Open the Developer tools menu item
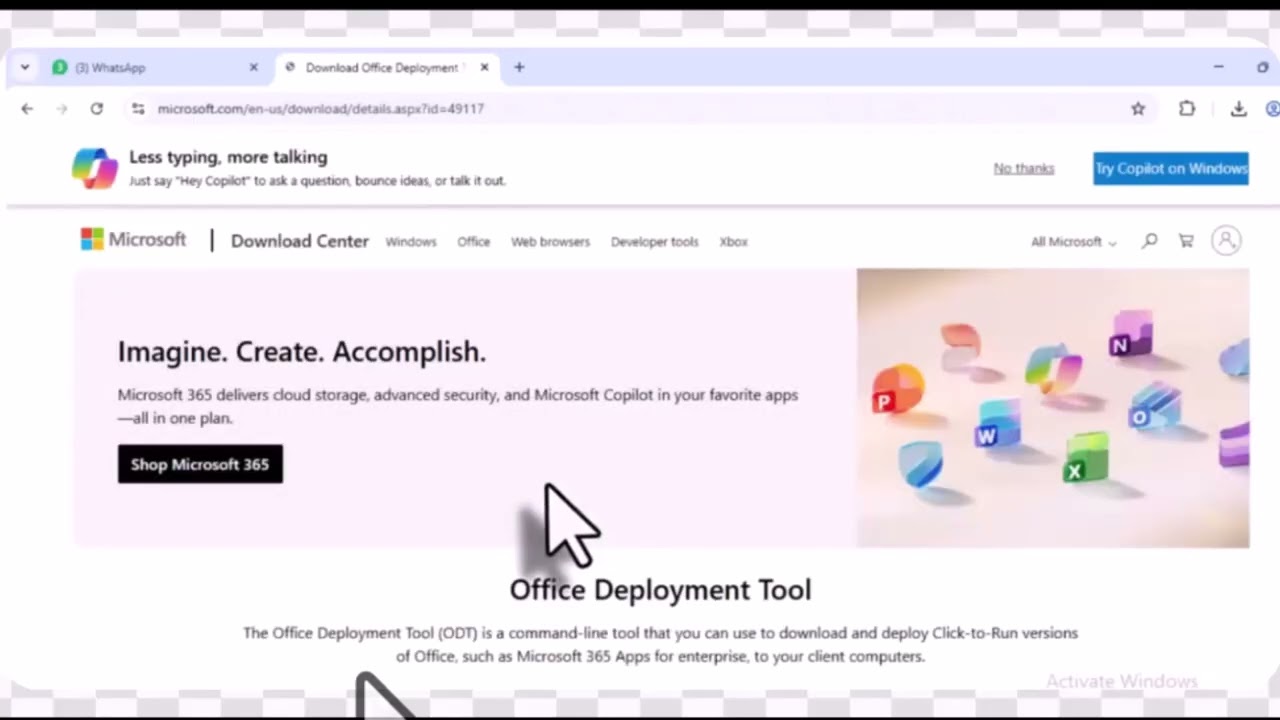1280x720 pixels. 655,242
